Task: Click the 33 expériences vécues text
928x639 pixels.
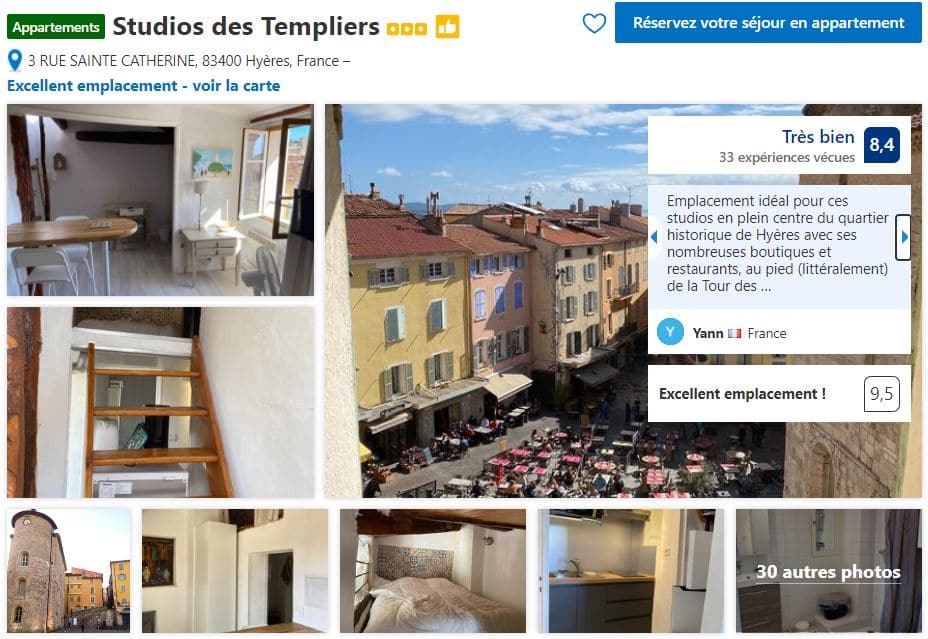Action: (x=787, y=157)
